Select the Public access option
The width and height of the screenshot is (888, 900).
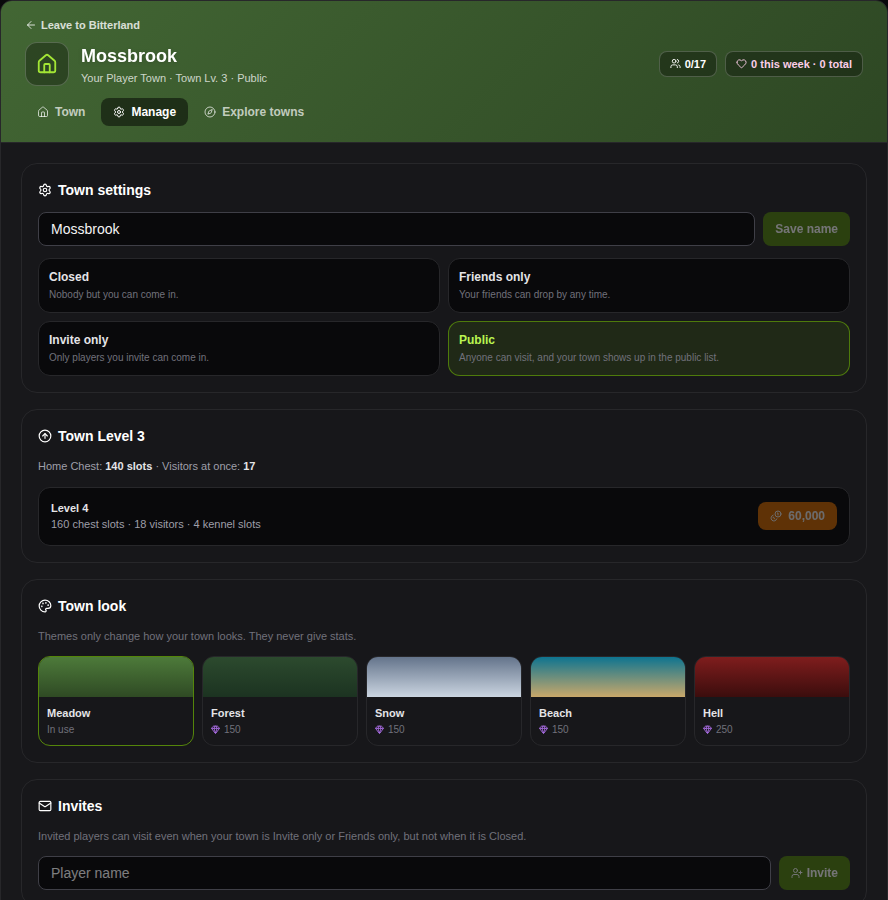pos(649,348)
